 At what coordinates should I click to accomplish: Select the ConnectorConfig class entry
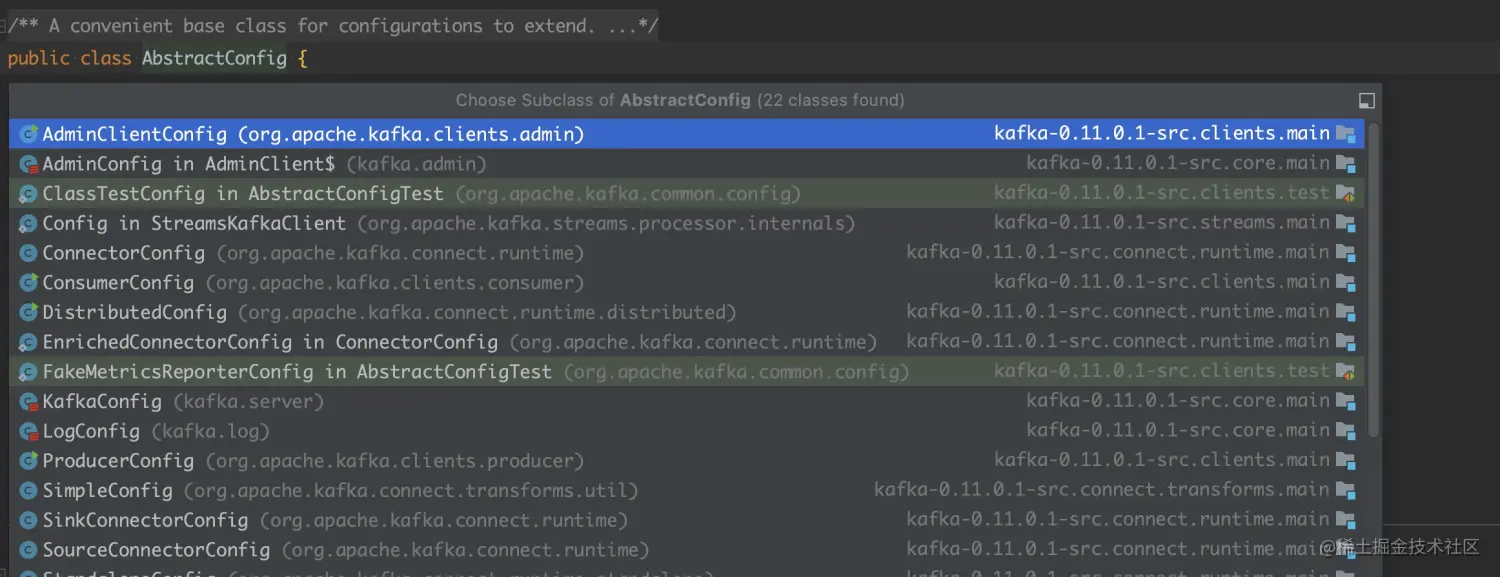click(x=687, y=253)
